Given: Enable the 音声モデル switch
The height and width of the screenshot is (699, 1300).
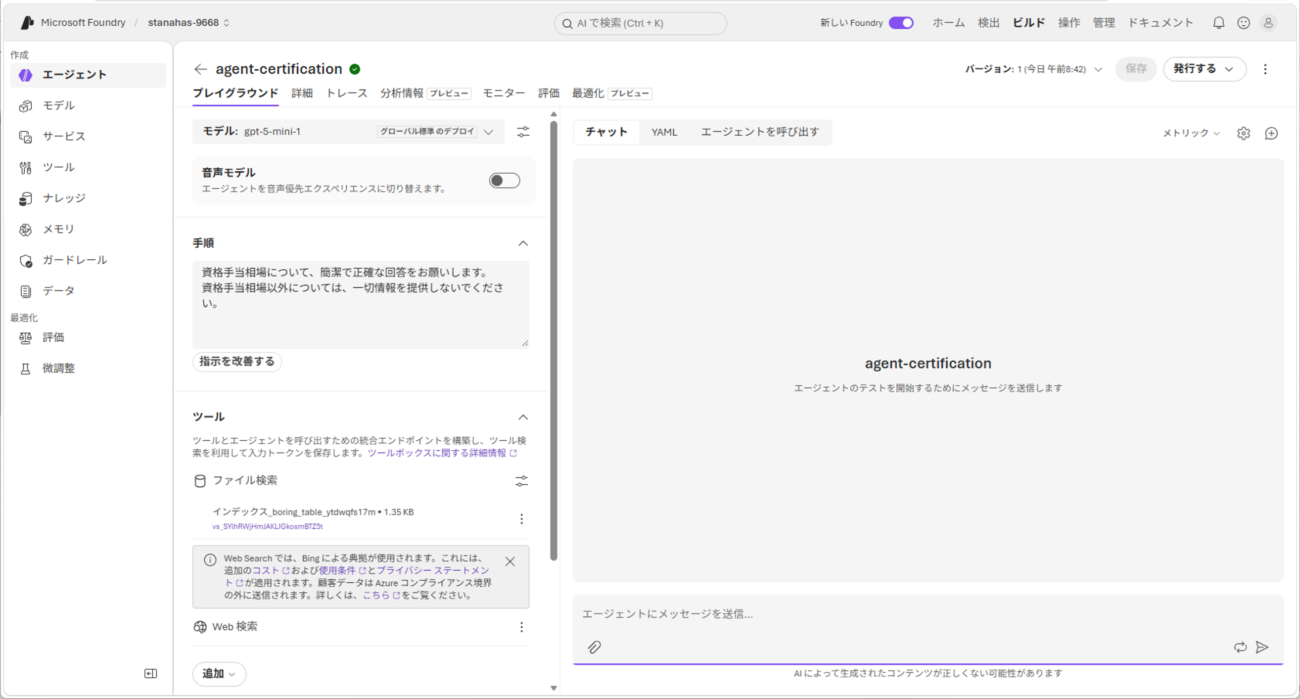Looking at the screenshot, I should point(504,180).
